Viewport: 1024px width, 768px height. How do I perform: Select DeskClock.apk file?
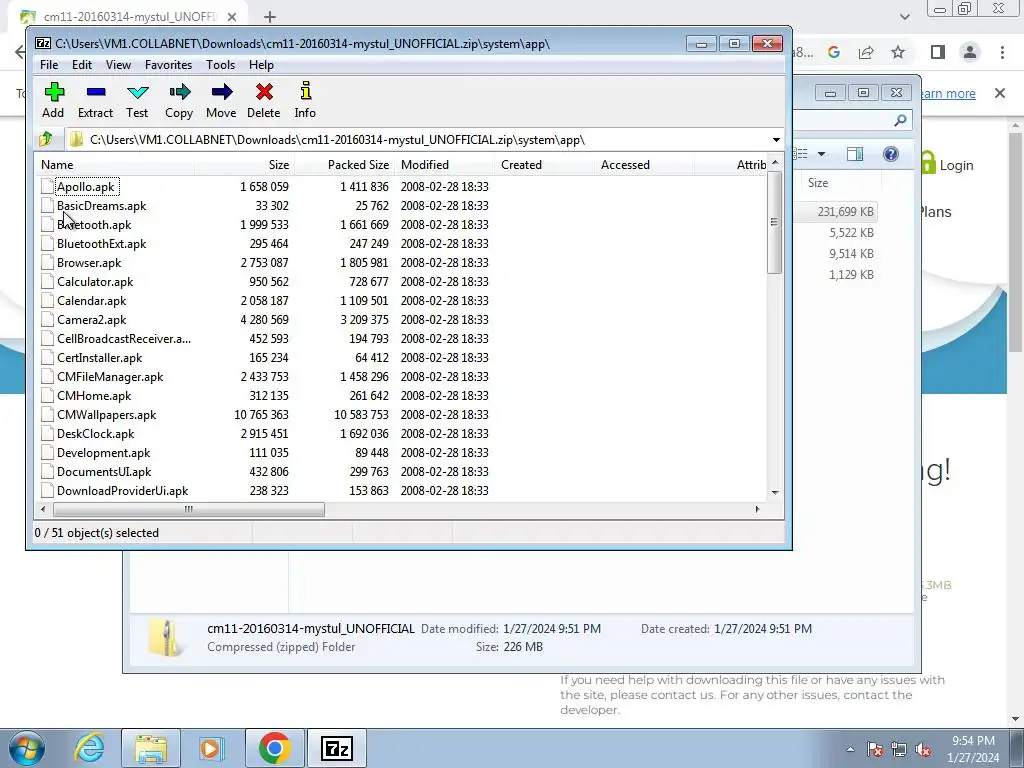tap(95, 434)
